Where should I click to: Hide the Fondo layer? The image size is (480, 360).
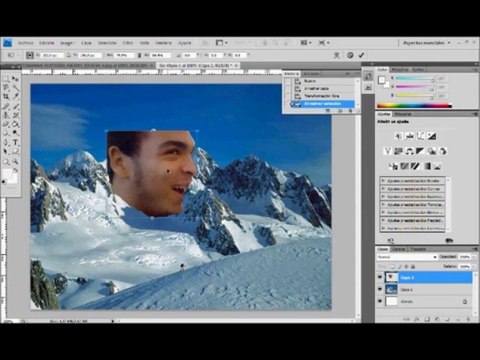[380, 301]
